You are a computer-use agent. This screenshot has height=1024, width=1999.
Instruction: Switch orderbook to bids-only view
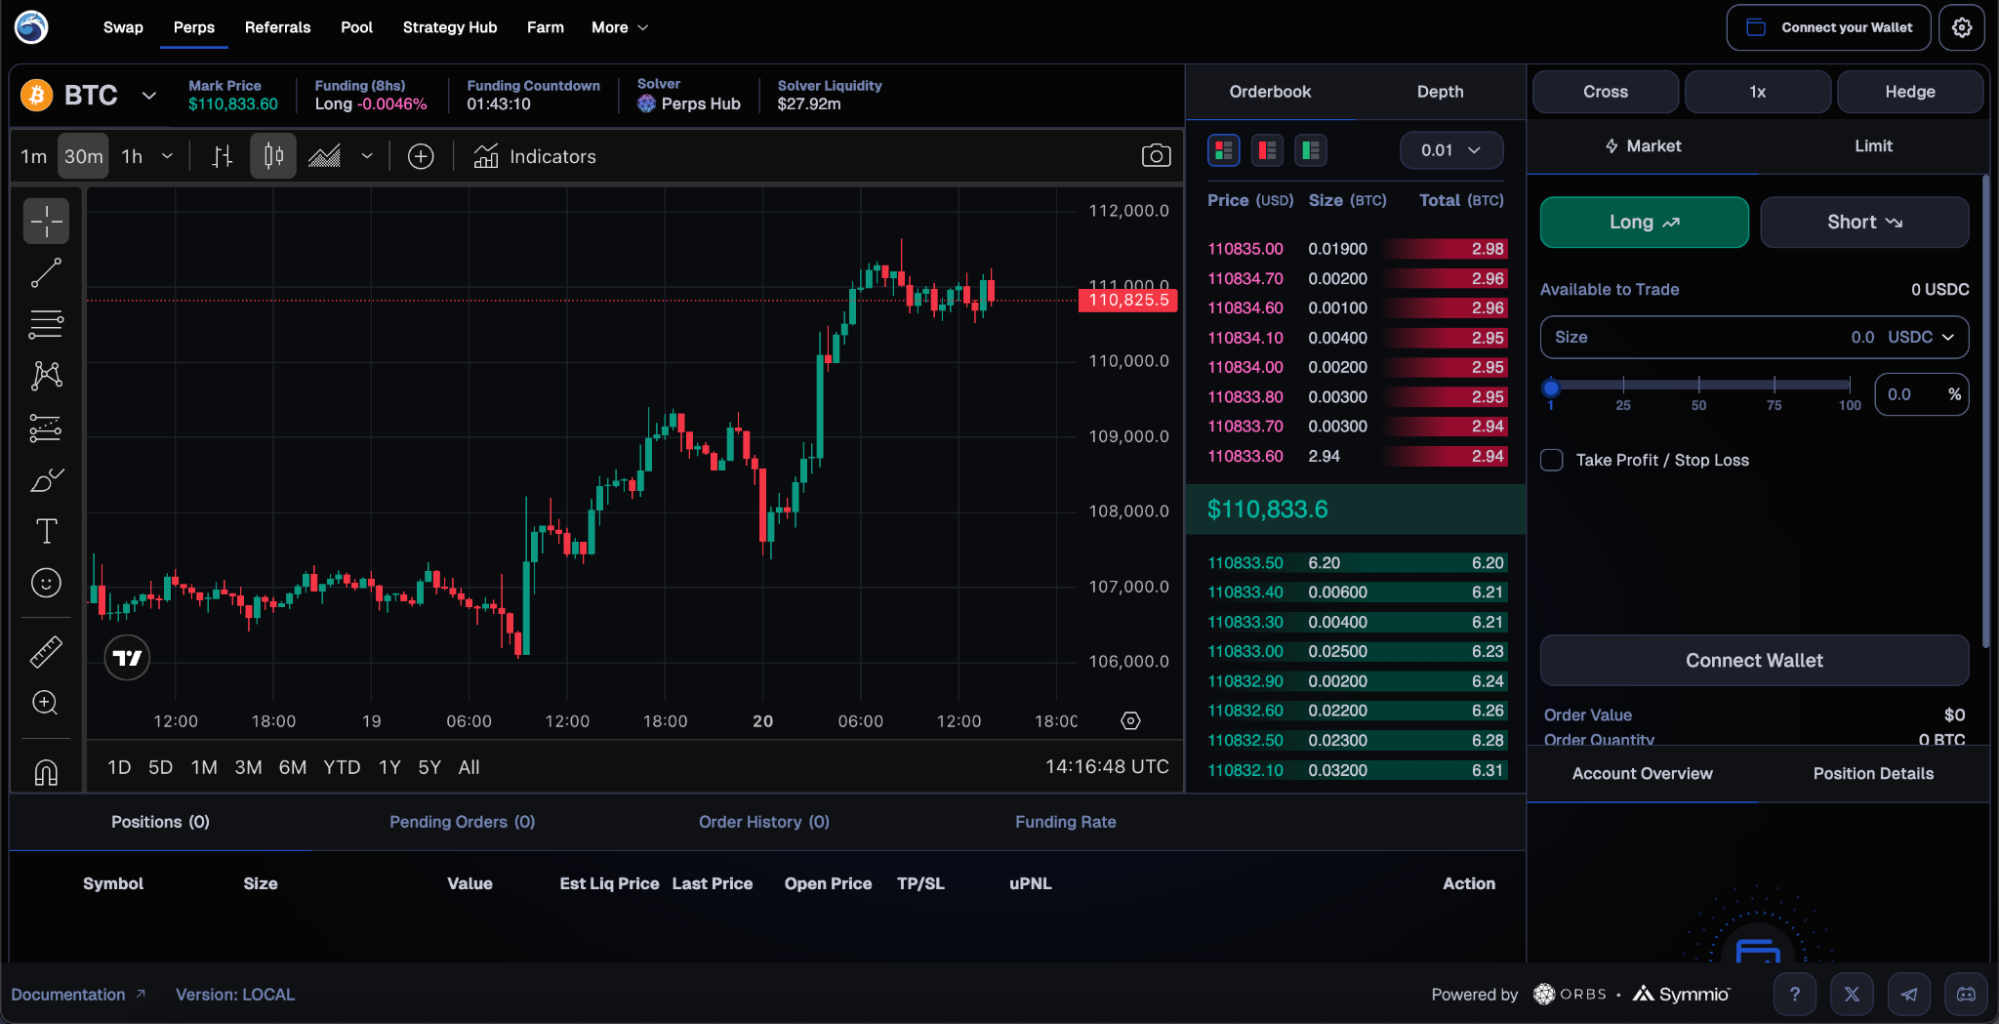pyautogui.click(x=1310, y=150)
